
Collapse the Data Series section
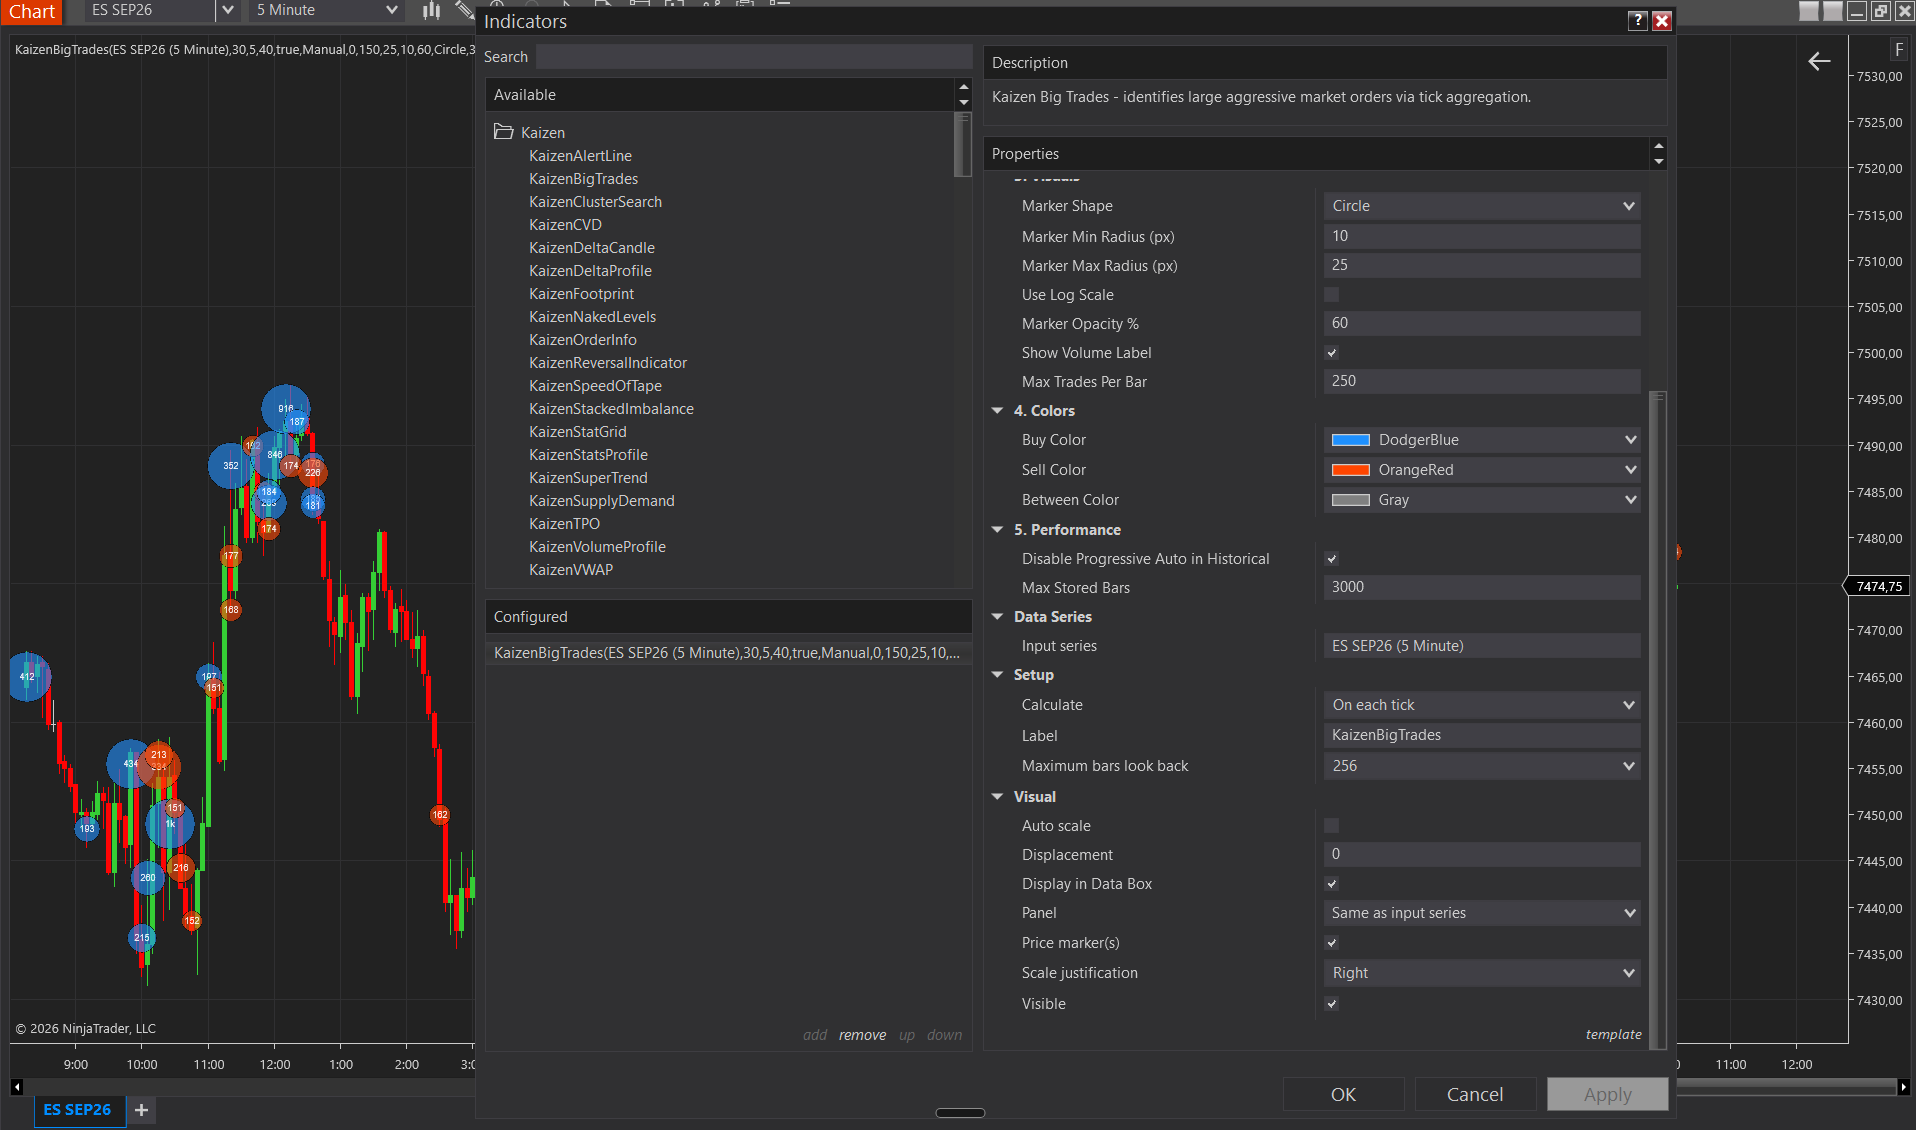997,617
